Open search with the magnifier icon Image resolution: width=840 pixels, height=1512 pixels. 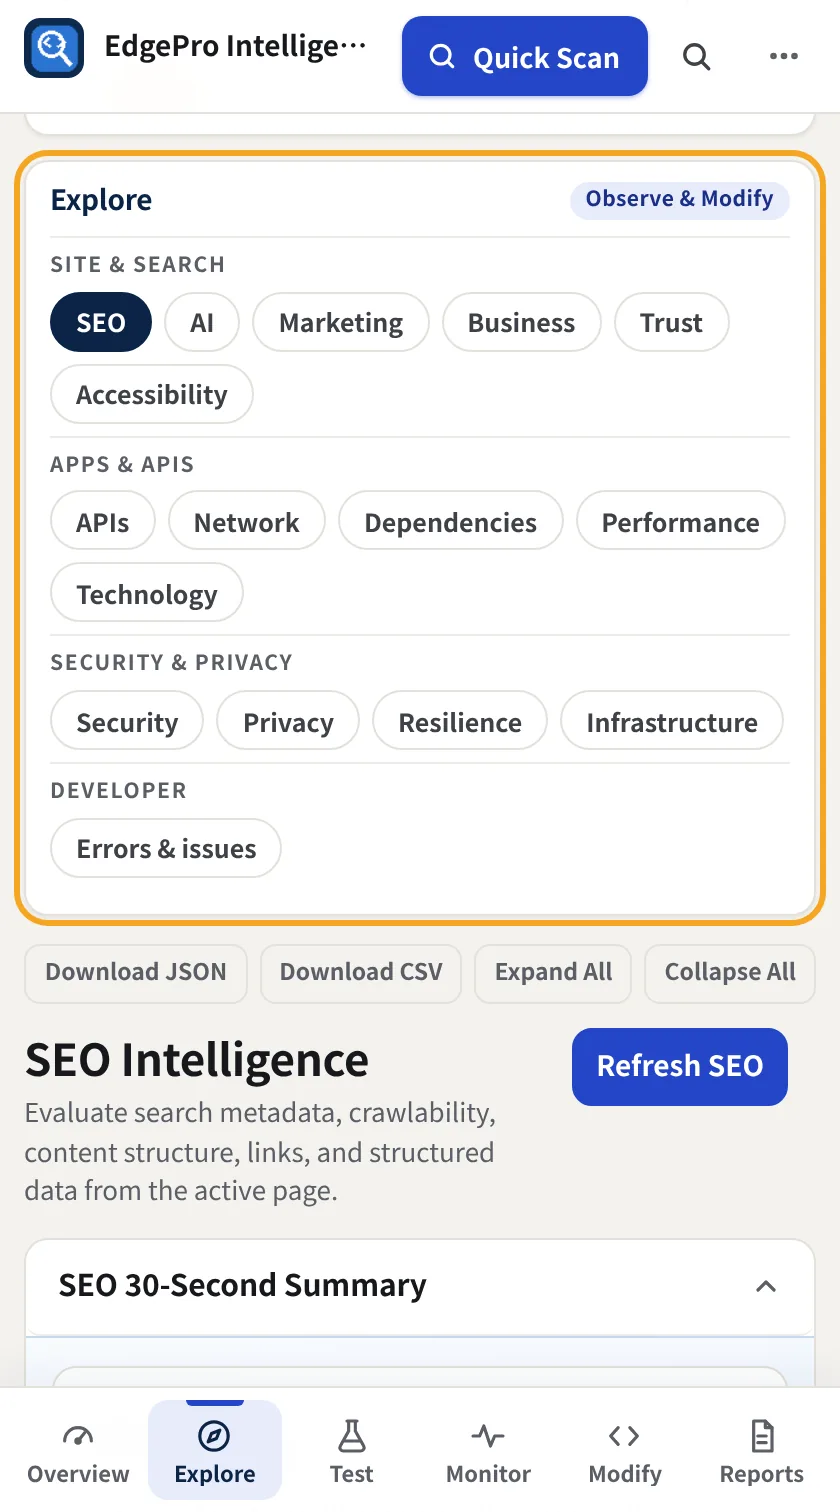tap(697, 57)
